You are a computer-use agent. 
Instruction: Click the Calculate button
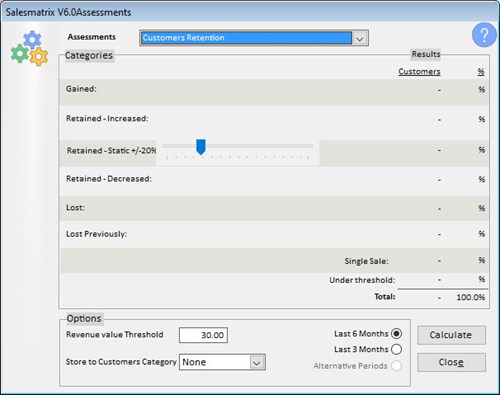[x=451, y=335]
